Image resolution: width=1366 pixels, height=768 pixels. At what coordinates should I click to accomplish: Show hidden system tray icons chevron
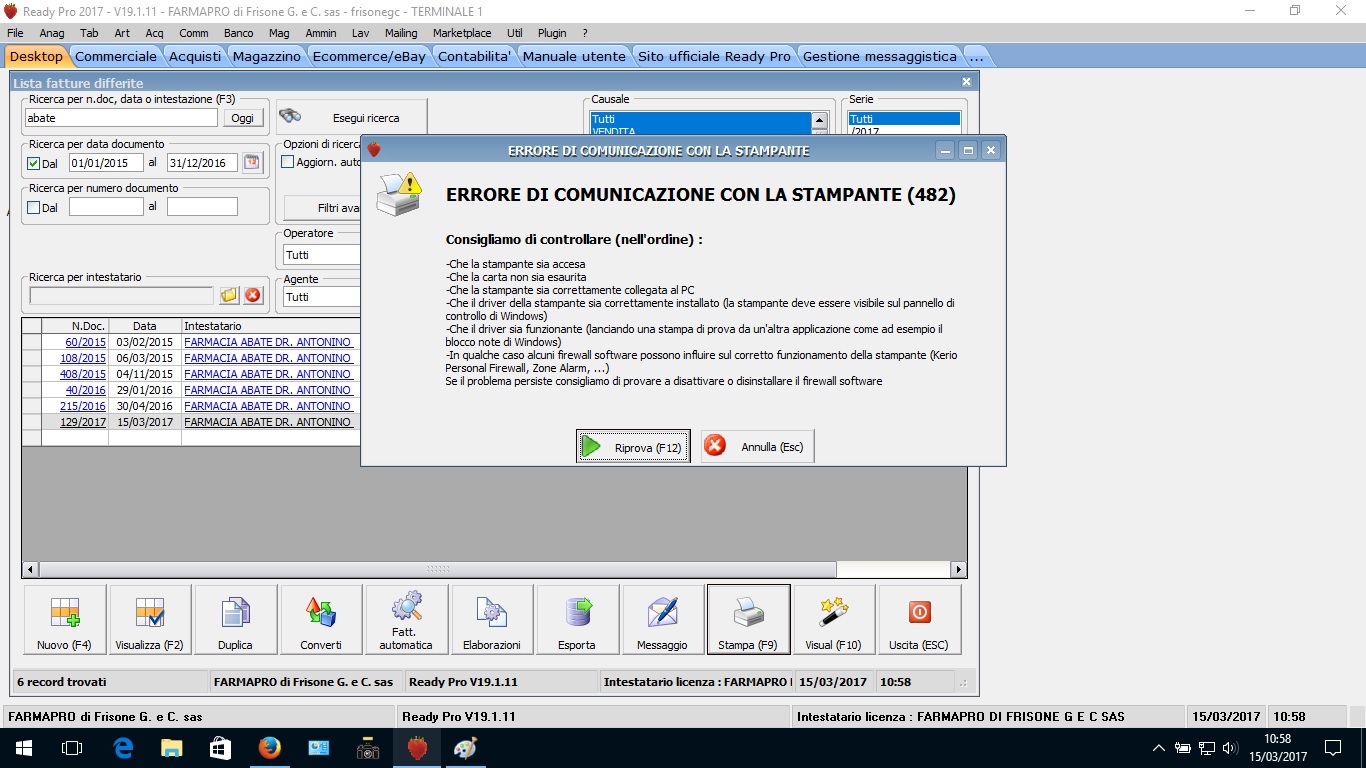pos(1159,748)
